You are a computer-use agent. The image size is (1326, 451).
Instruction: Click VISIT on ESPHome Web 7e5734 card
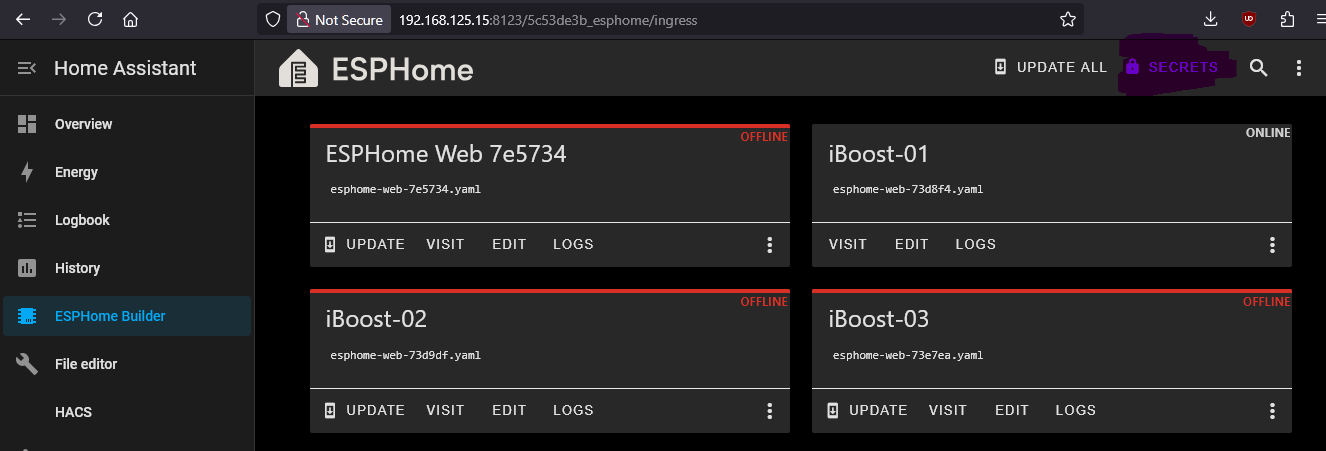point(445,244)
